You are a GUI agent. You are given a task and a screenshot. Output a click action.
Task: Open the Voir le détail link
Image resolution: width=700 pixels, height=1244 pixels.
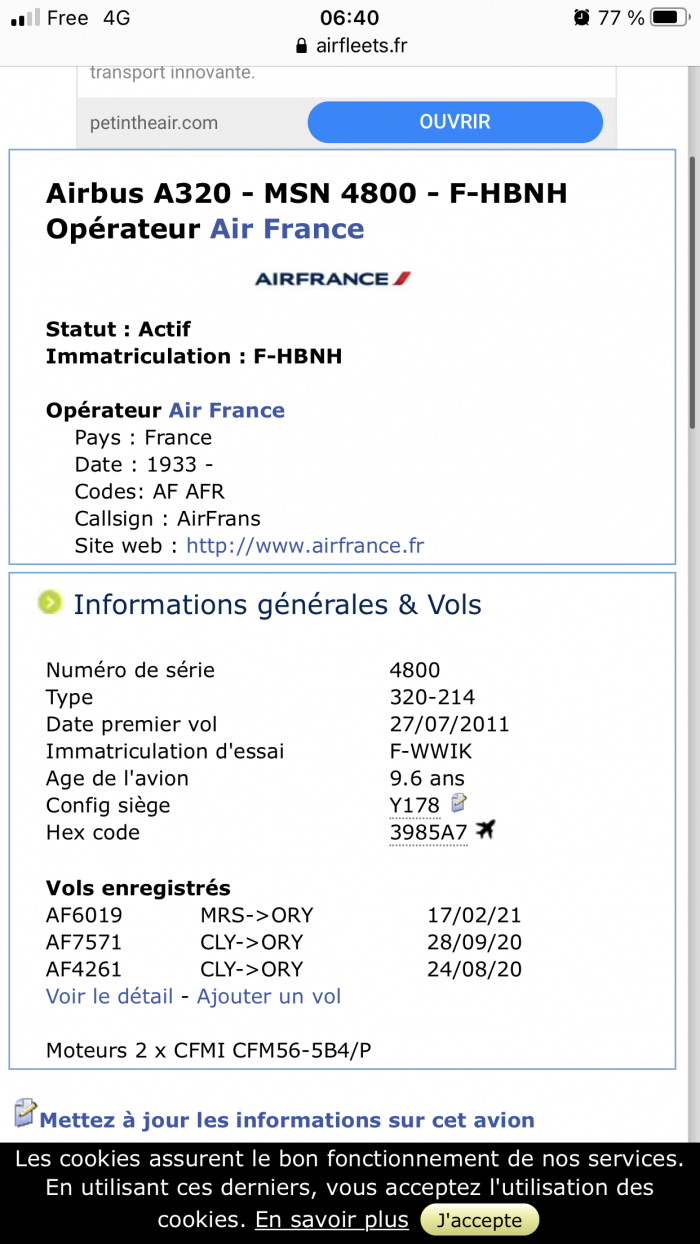pyautogui.click(x=109, y=996)
